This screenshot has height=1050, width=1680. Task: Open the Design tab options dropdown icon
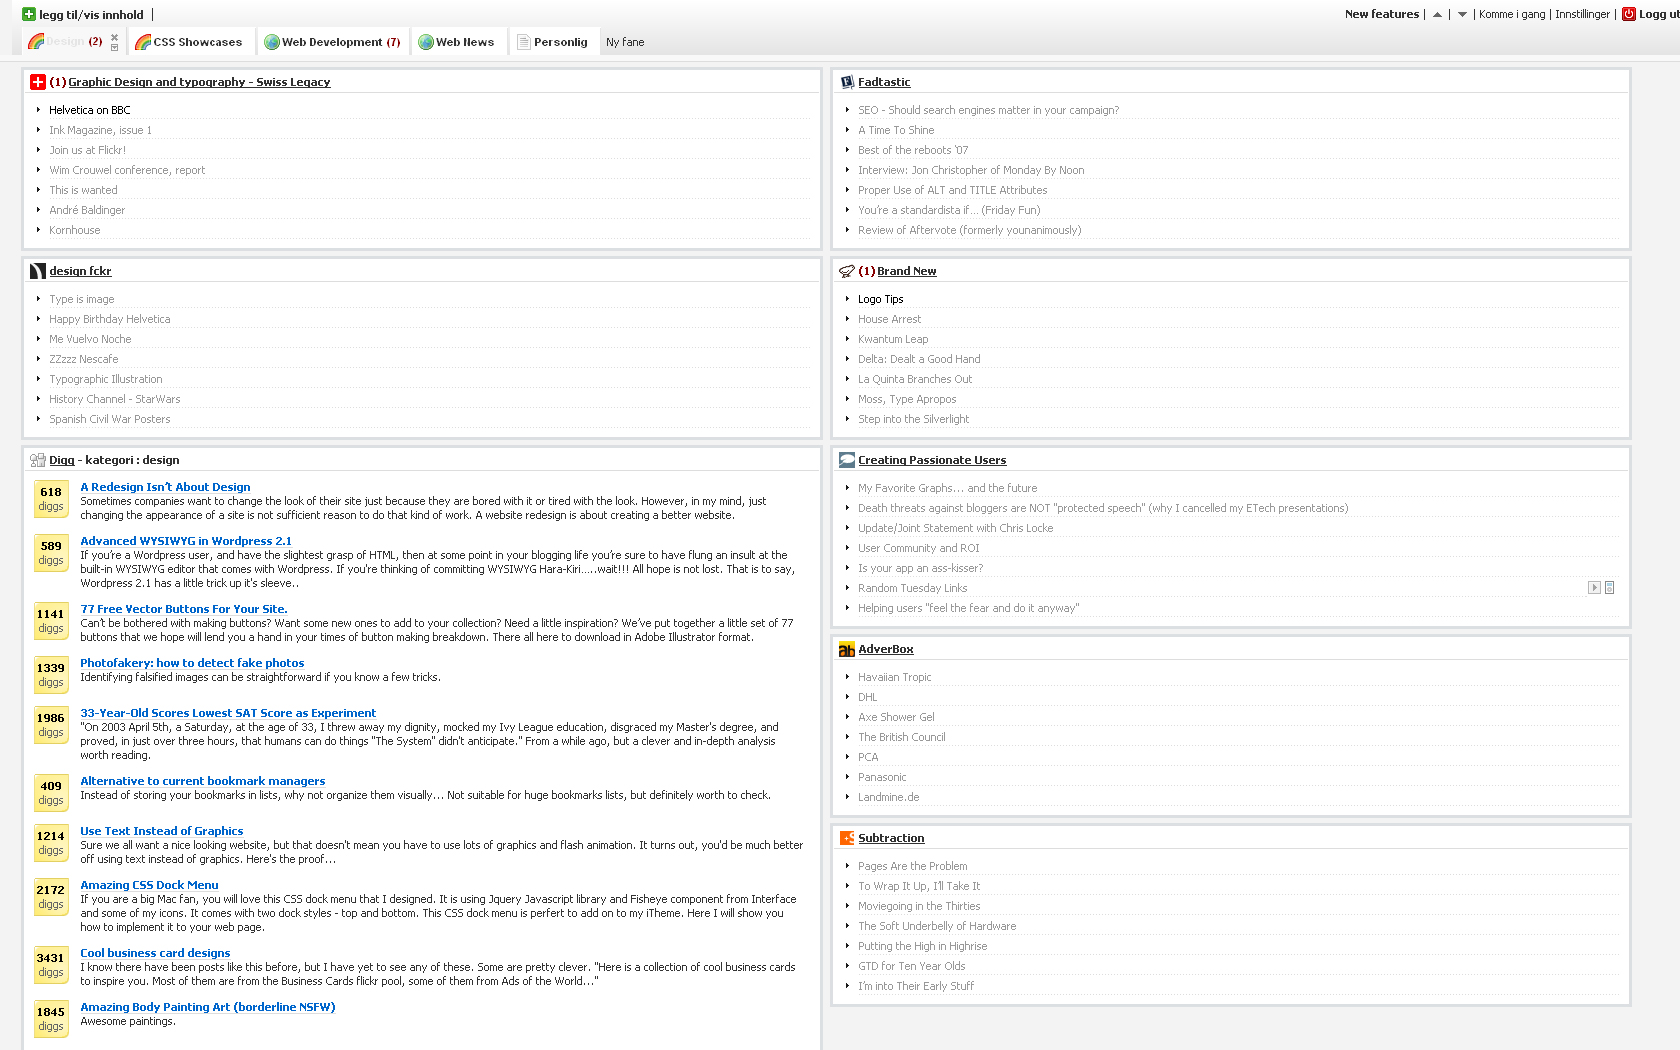tap(114, 47)
